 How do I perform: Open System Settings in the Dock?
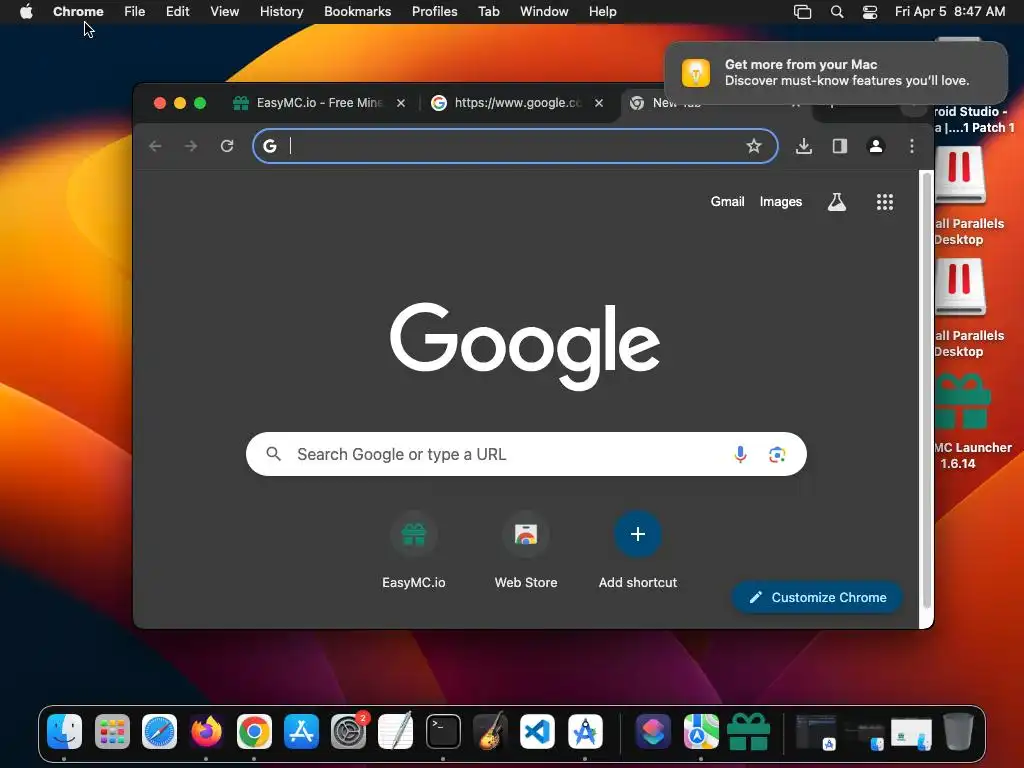349,731
